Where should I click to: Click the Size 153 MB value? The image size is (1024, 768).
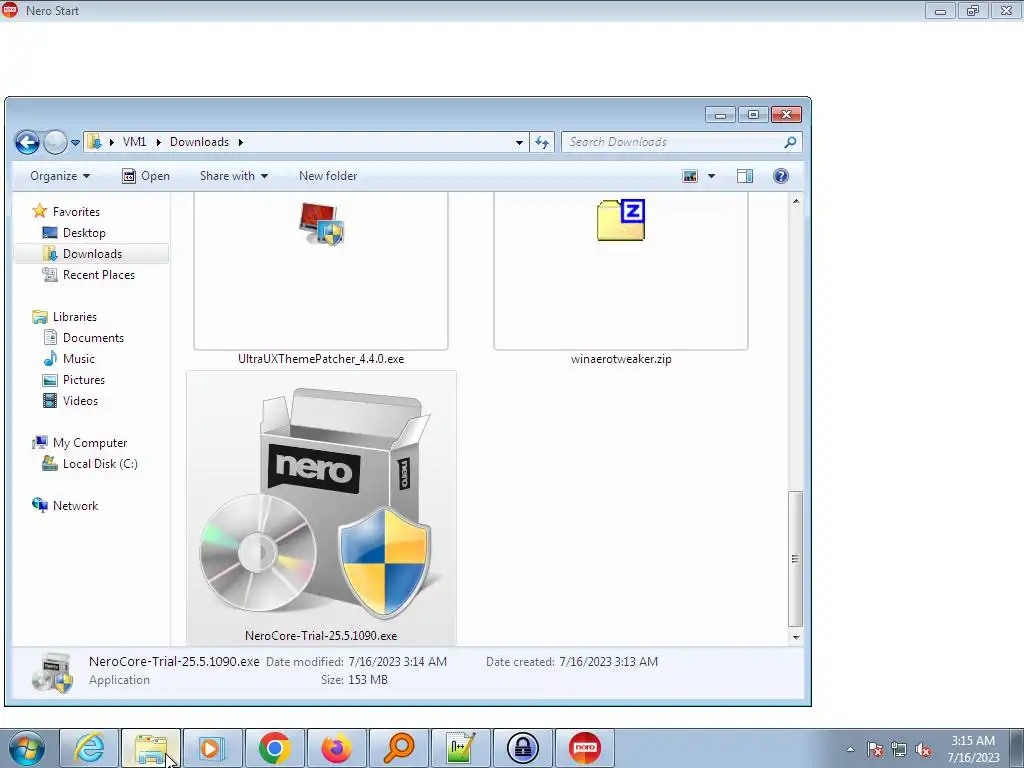369,680
